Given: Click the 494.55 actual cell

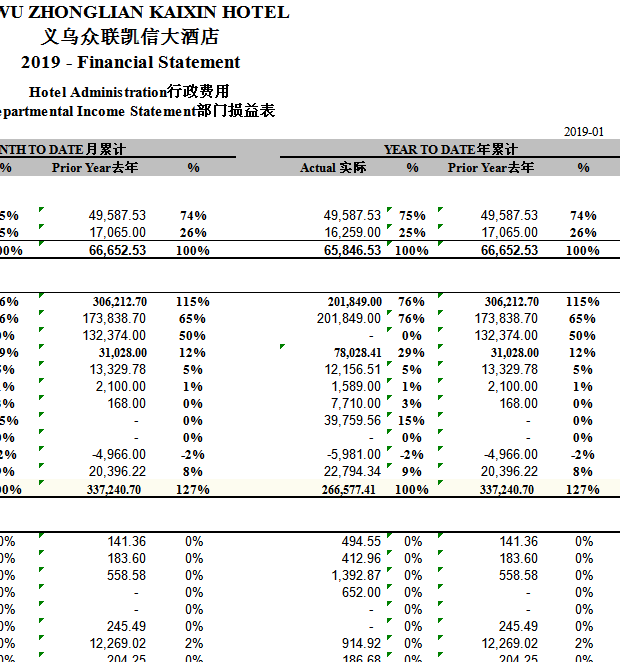Looking at the screenshot, I should point(361,541).
